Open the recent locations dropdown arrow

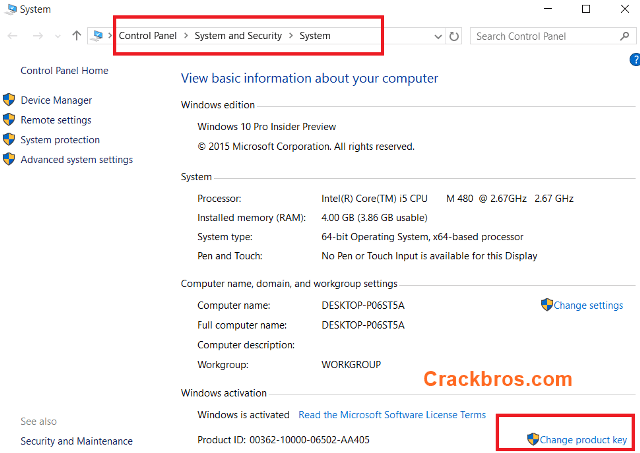coord(58,36)
